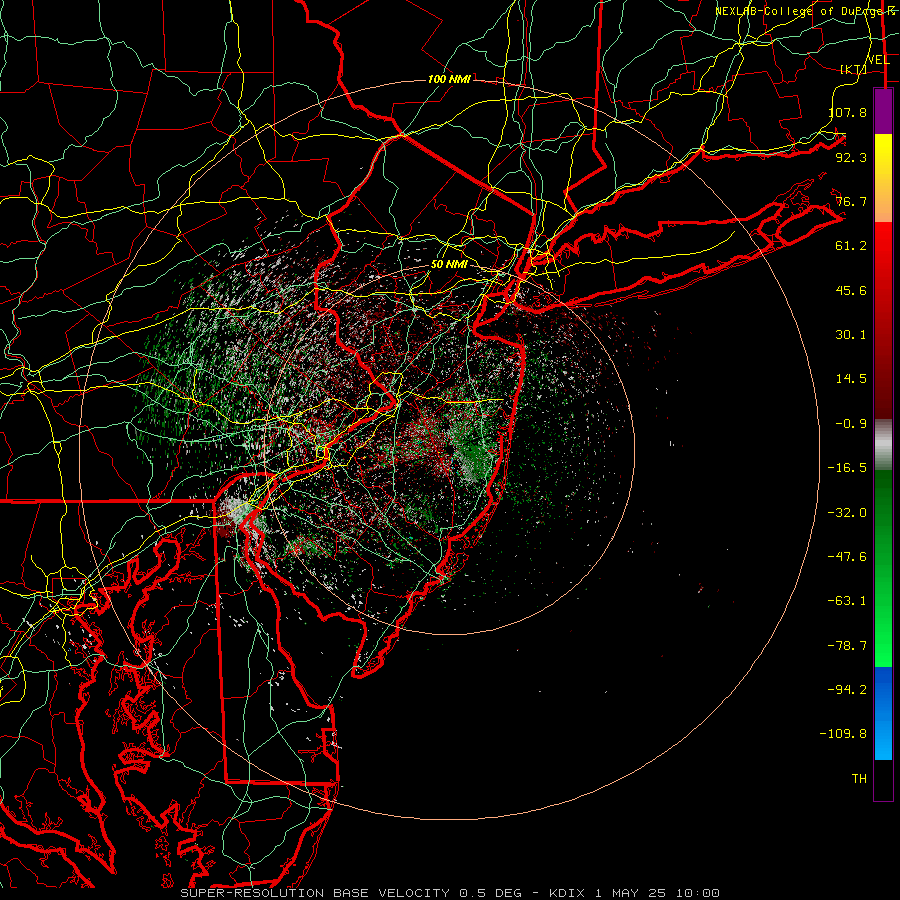
Task: Click the 92.3 velocity scale value
Action: [851, 157]
